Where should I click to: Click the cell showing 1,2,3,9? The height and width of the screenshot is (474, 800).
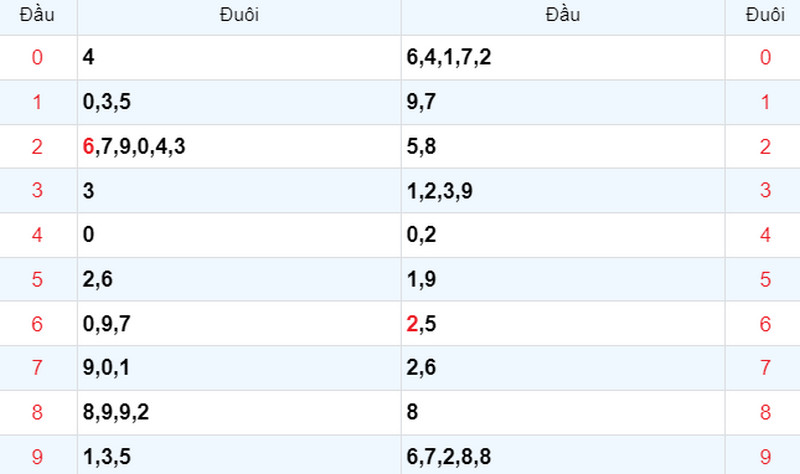[x=563, y=191]
